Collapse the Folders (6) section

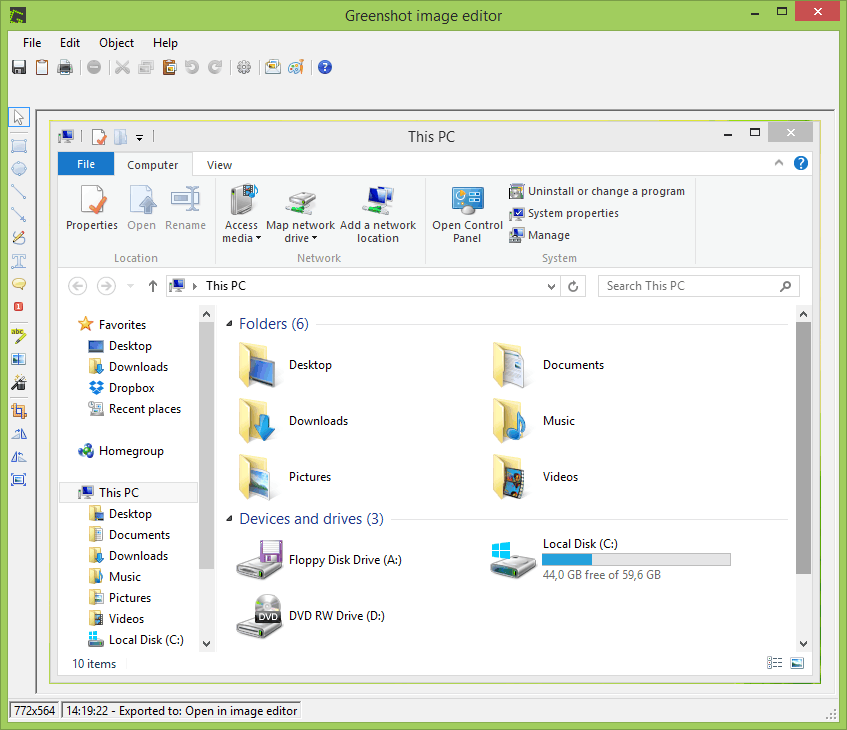[x=227, y=323]
